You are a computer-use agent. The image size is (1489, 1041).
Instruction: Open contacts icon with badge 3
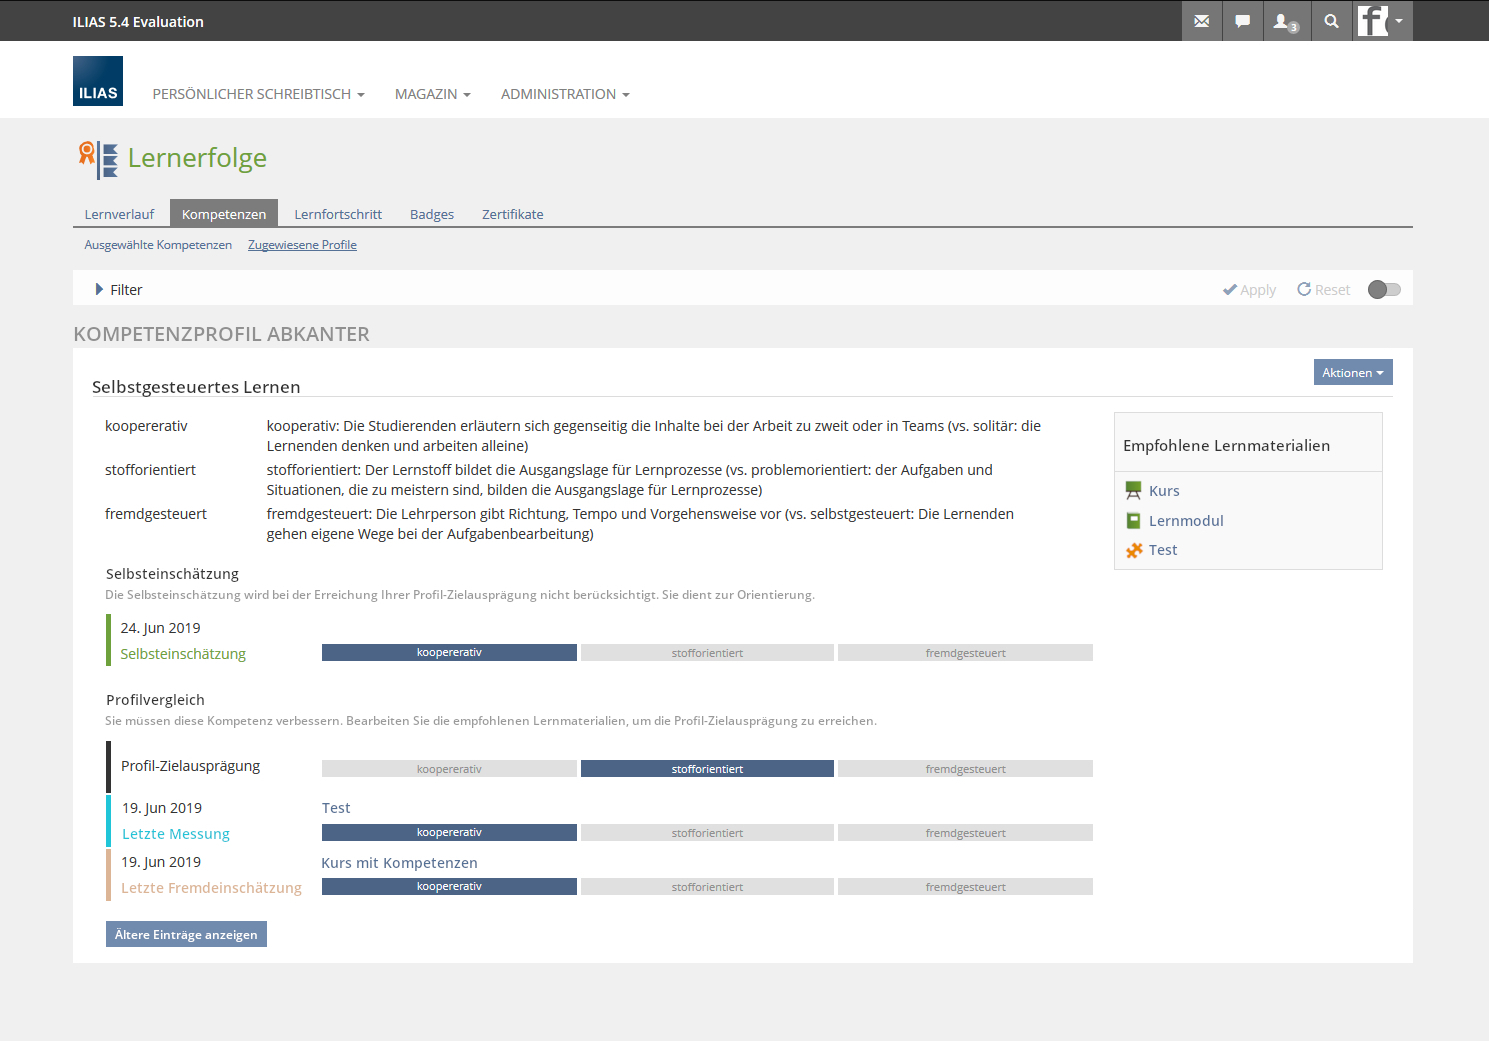1284,21
